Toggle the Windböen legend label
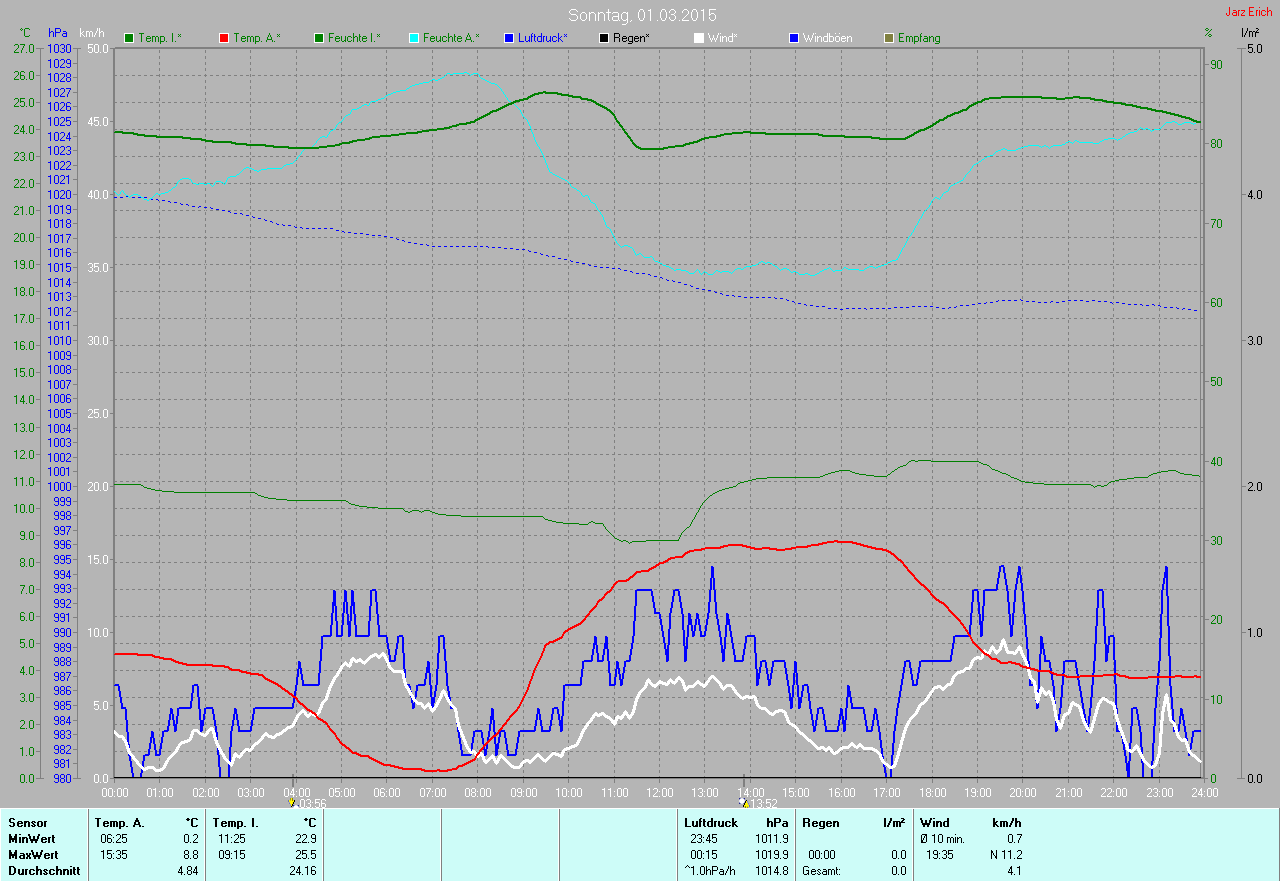 827,38
